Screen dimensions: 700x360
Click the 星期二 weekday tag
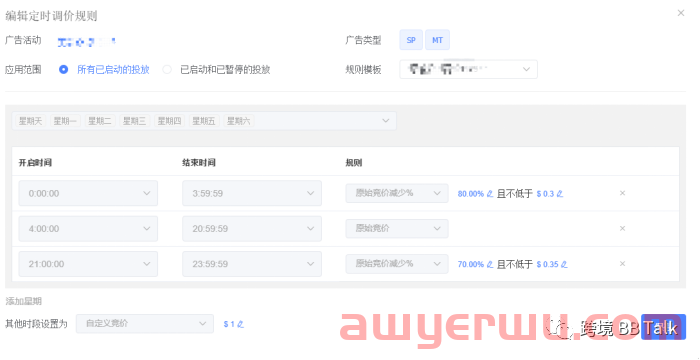(x=100, y=121)
